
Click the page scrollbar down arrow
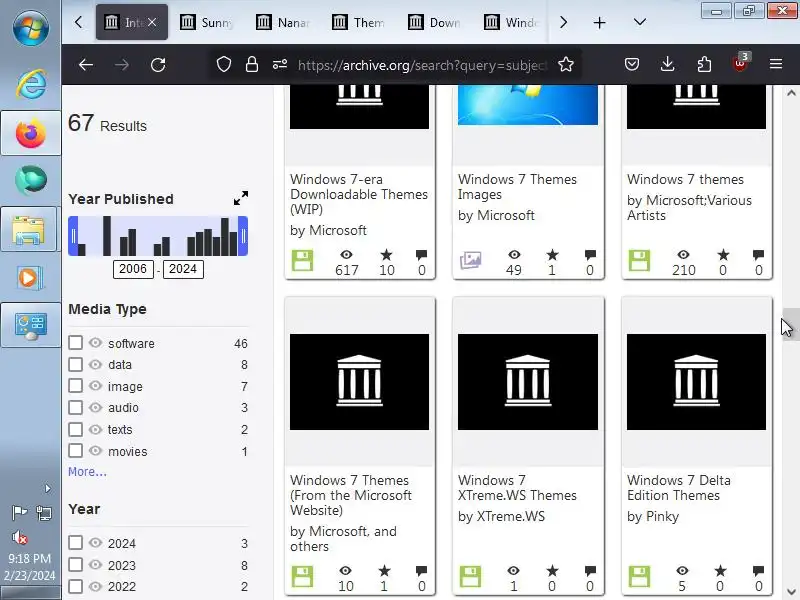coord(791,592)
